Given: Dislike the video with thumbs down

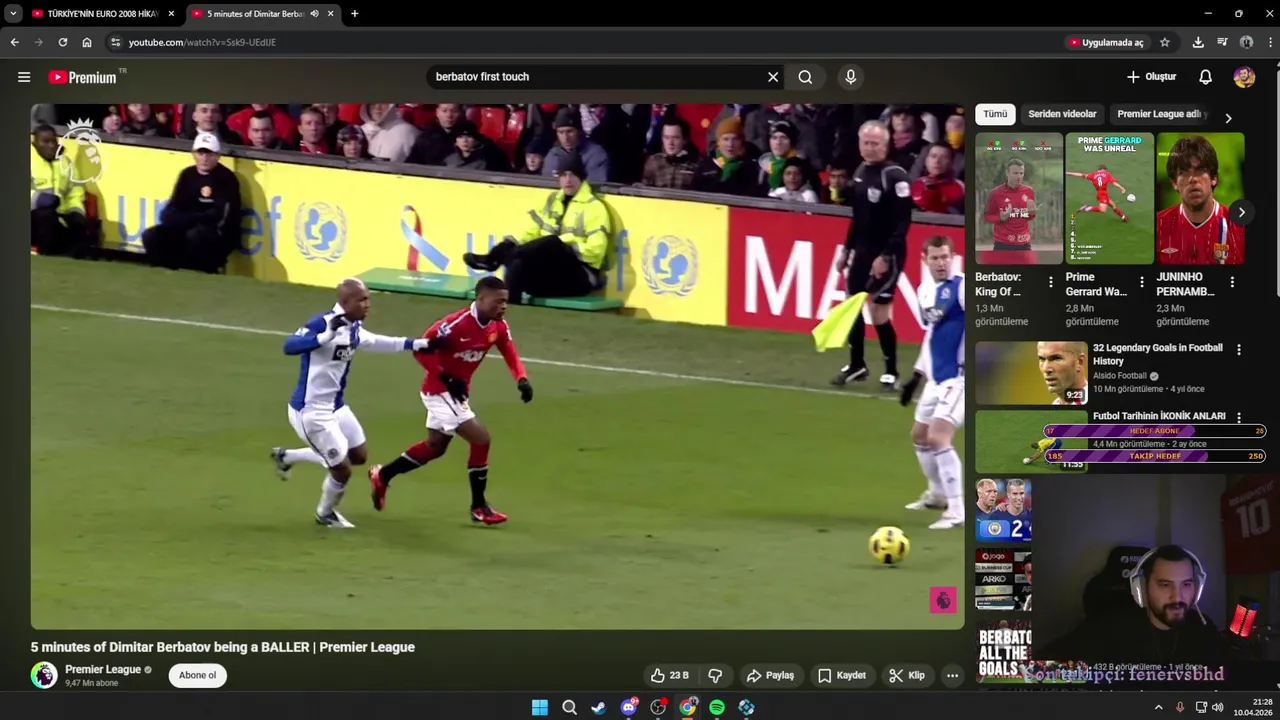Looking at the screenshot, I should [x=715, y=675].
